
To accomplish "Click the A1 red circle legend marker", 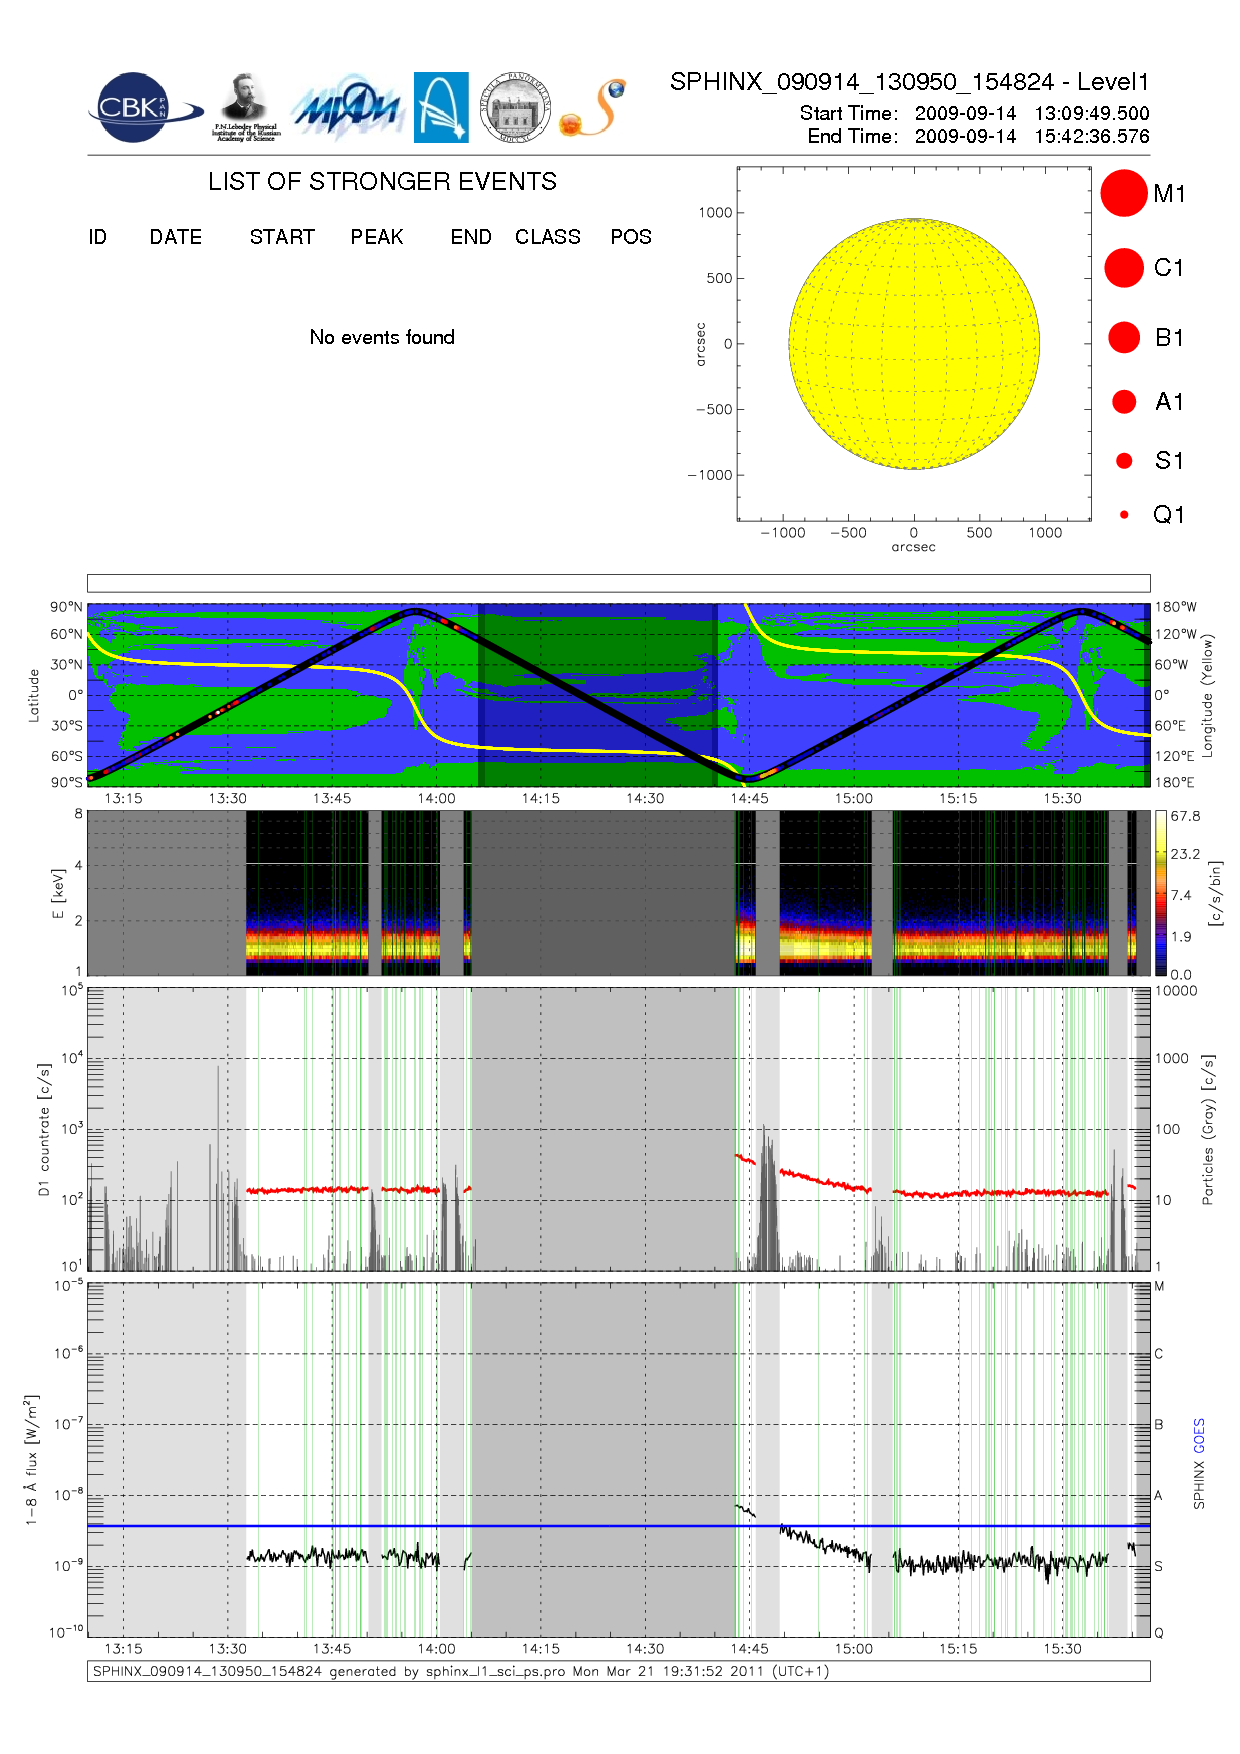I will click(1124, 402).
